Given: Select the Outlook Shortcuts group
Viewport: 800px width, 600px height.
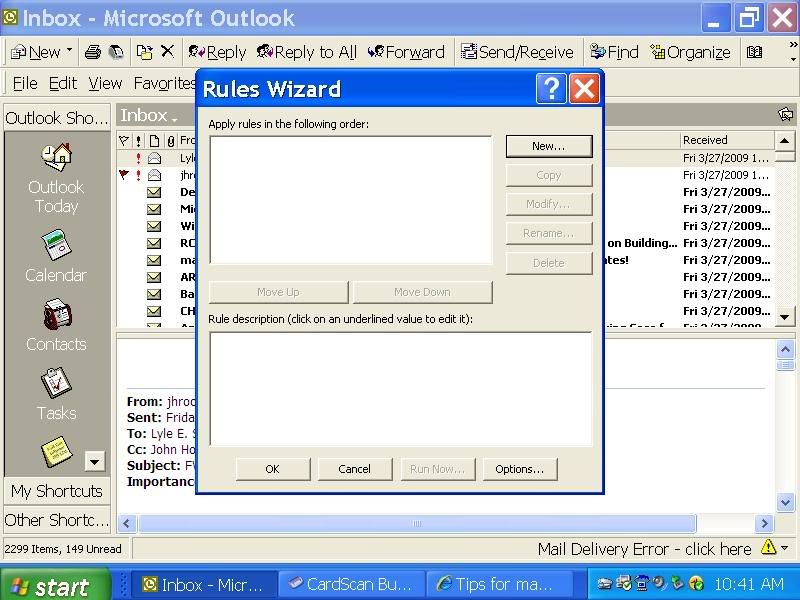Looking at the screenshot, I should point(57,118).
